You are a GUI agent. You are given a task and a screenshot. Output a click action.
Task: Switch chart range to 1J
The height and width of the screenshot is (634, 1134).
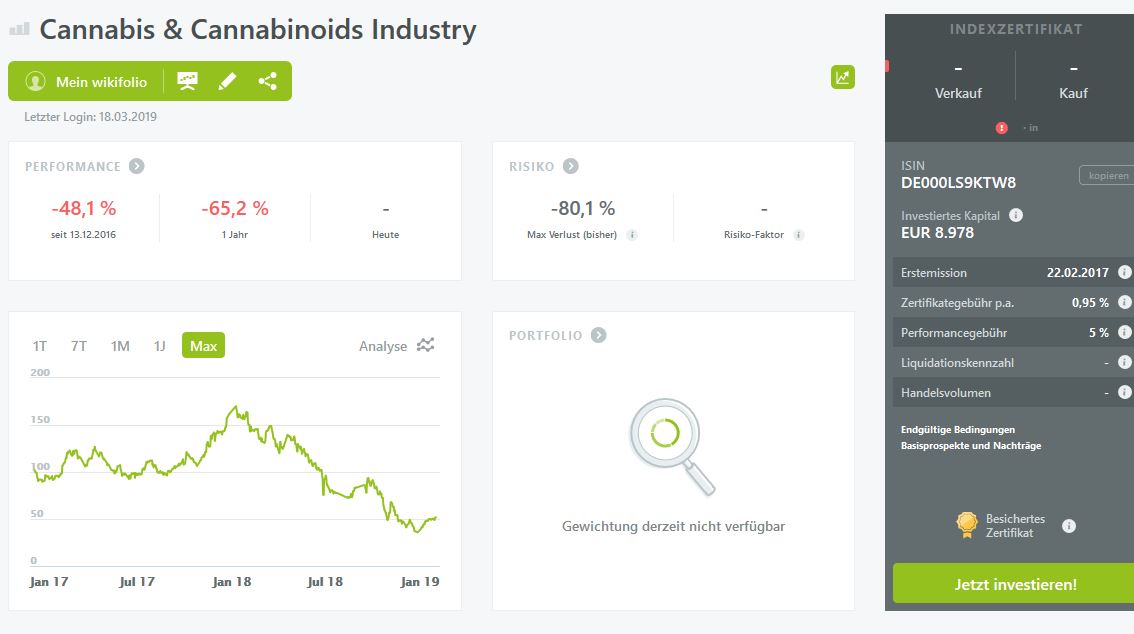pos(160,346)
